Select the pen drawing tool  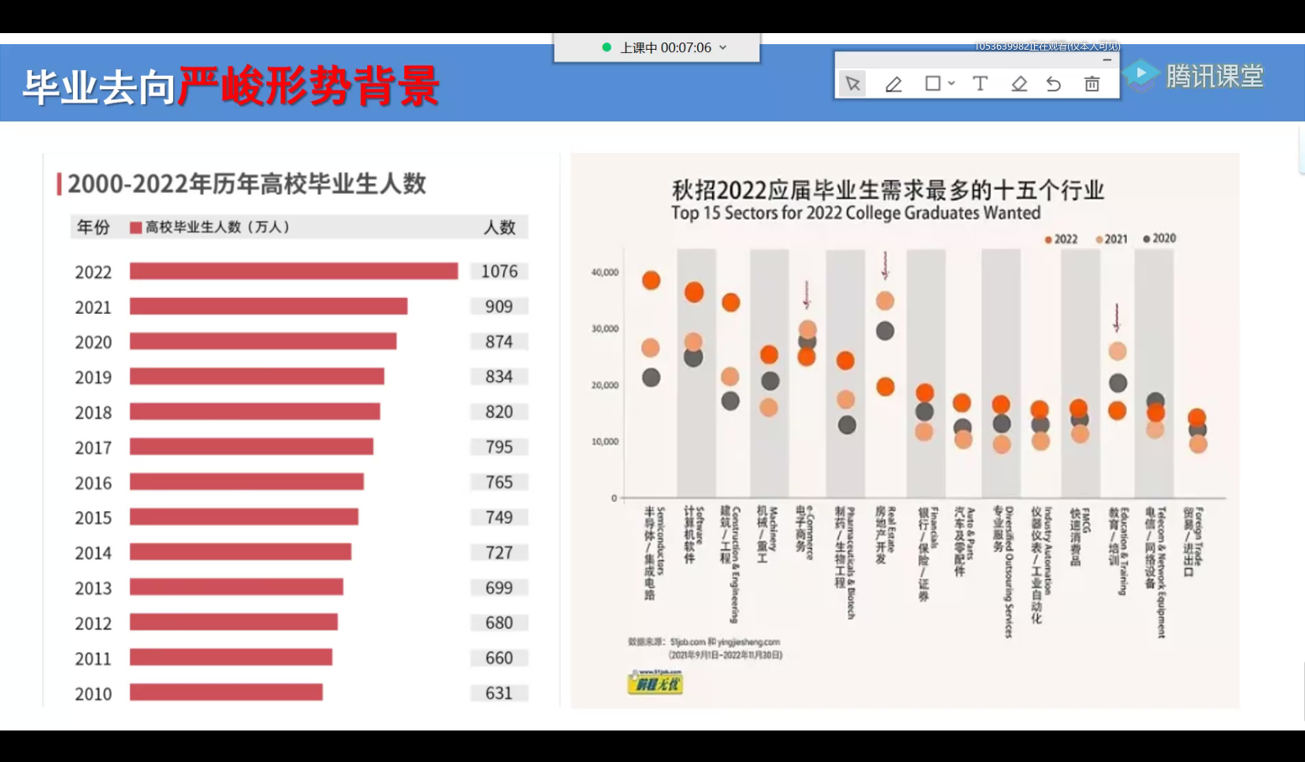[x=893, y=84]
